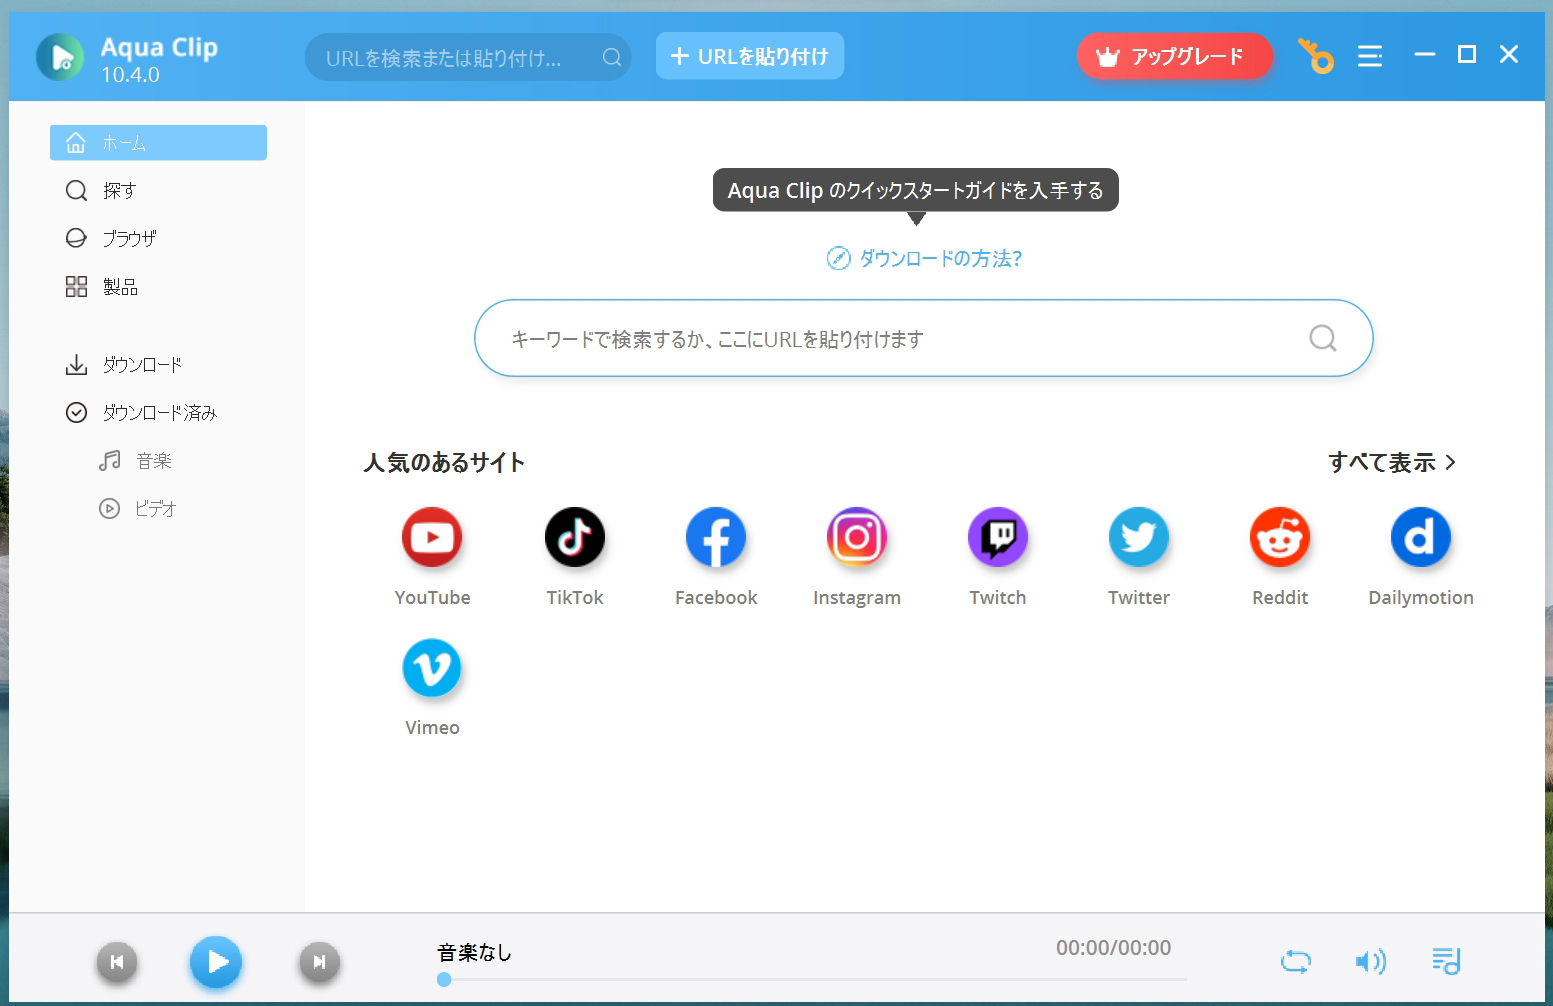This screenshot has height=1006, width=1553.
Task: Open the playlist icon in the player bar
Action: [1447, 961]
